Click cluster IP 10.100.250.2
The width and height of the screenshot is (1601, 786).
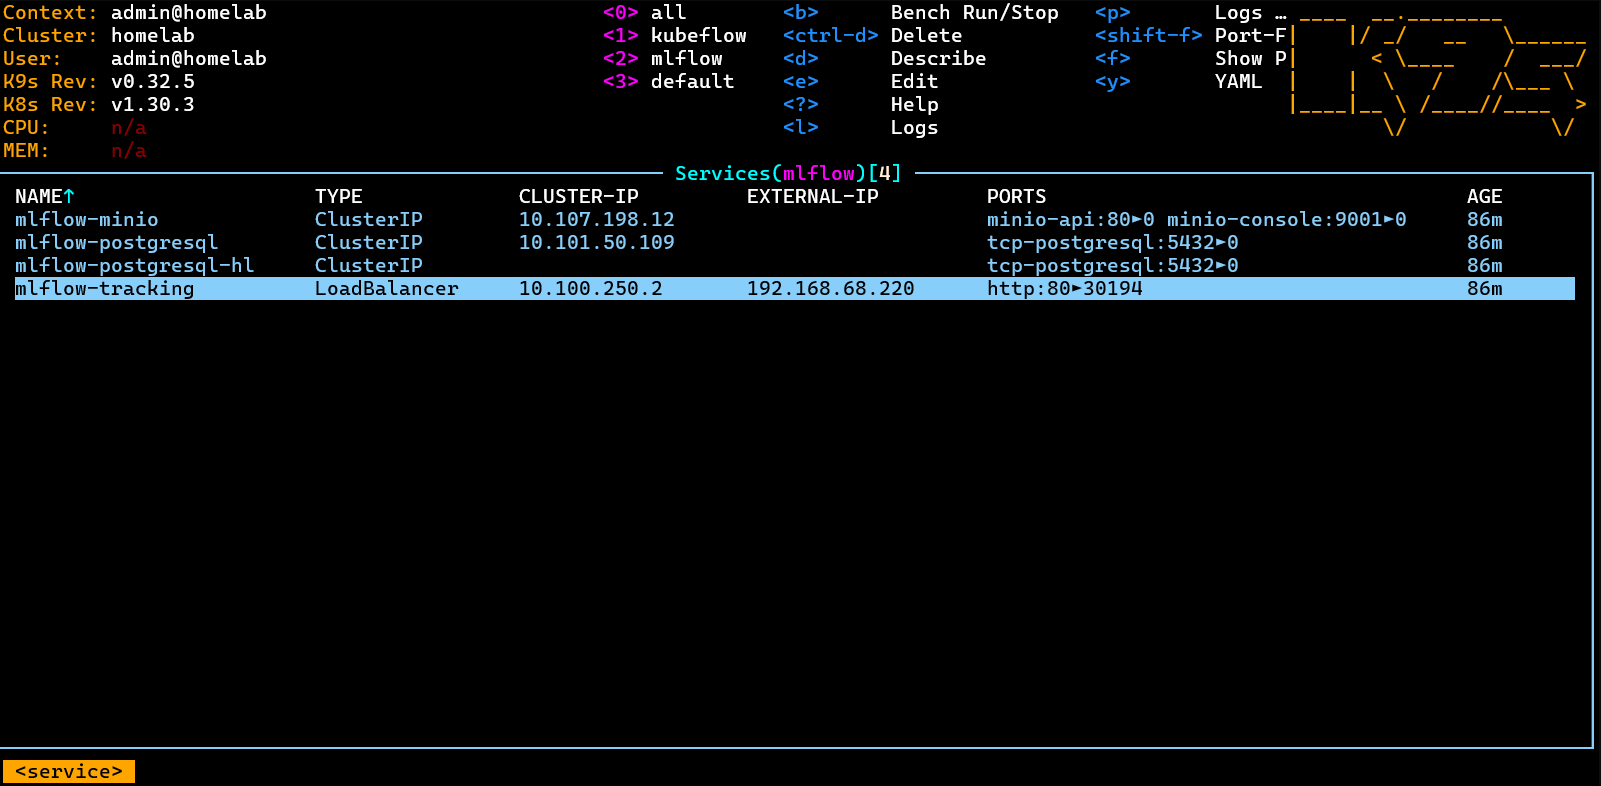point(591,288)
